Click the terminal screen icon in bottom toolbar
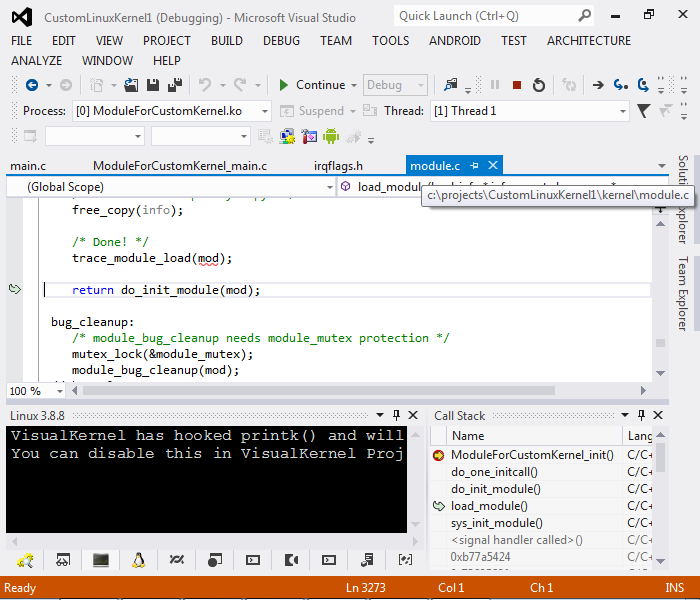700x600 pixels. 101,560
